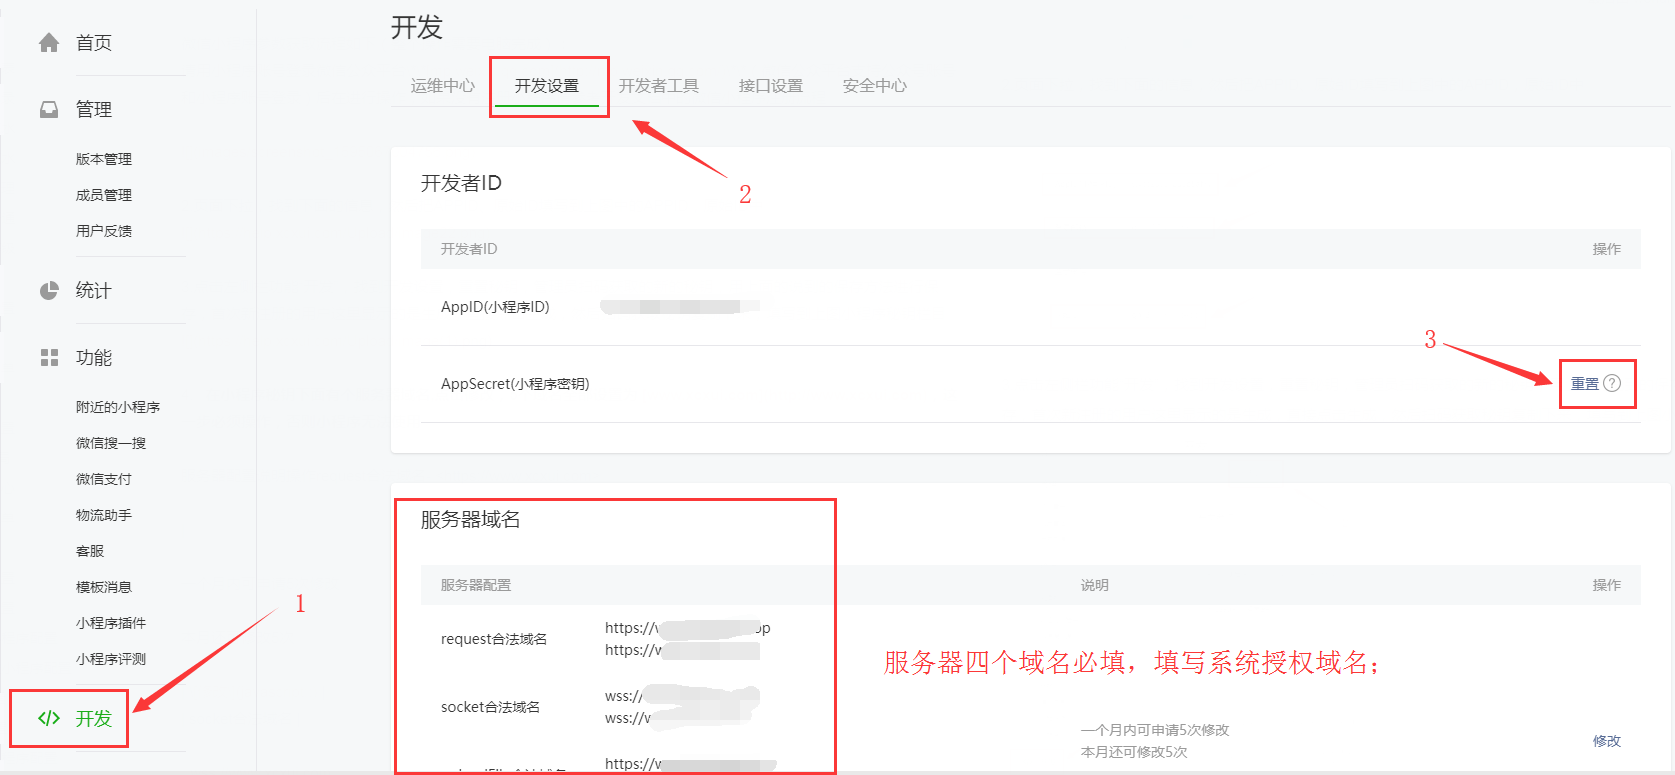Image resolution: width=1675 pixels, height=775 pixels.
Task: Switch to the 运维中心 tab
Action: 443,86
